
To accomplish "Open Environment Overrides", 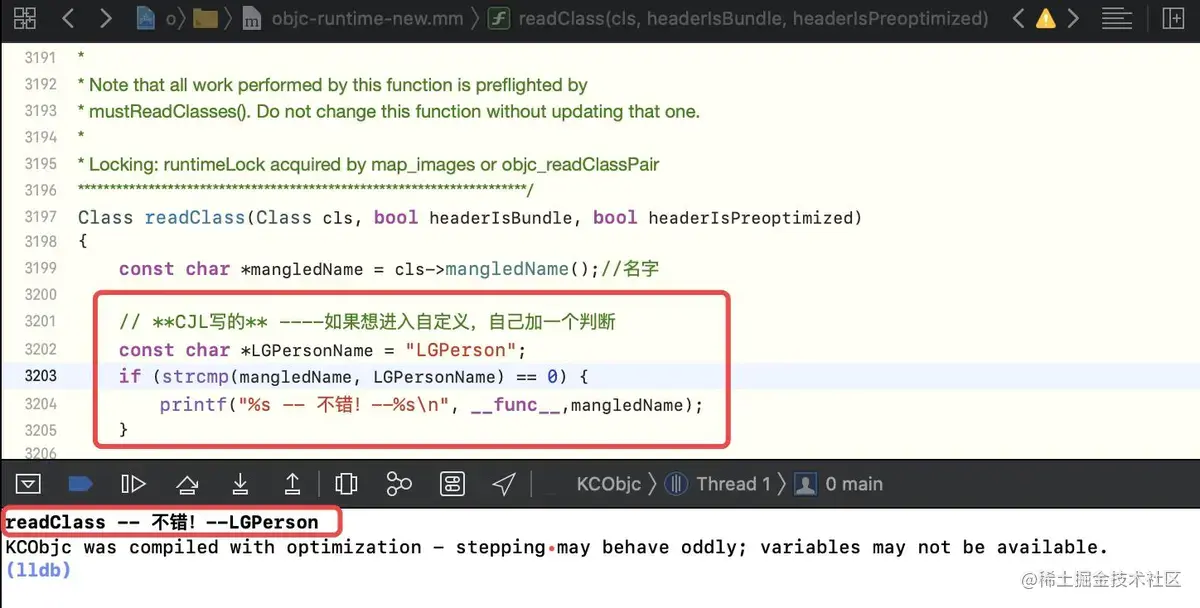I will (452, 484).
